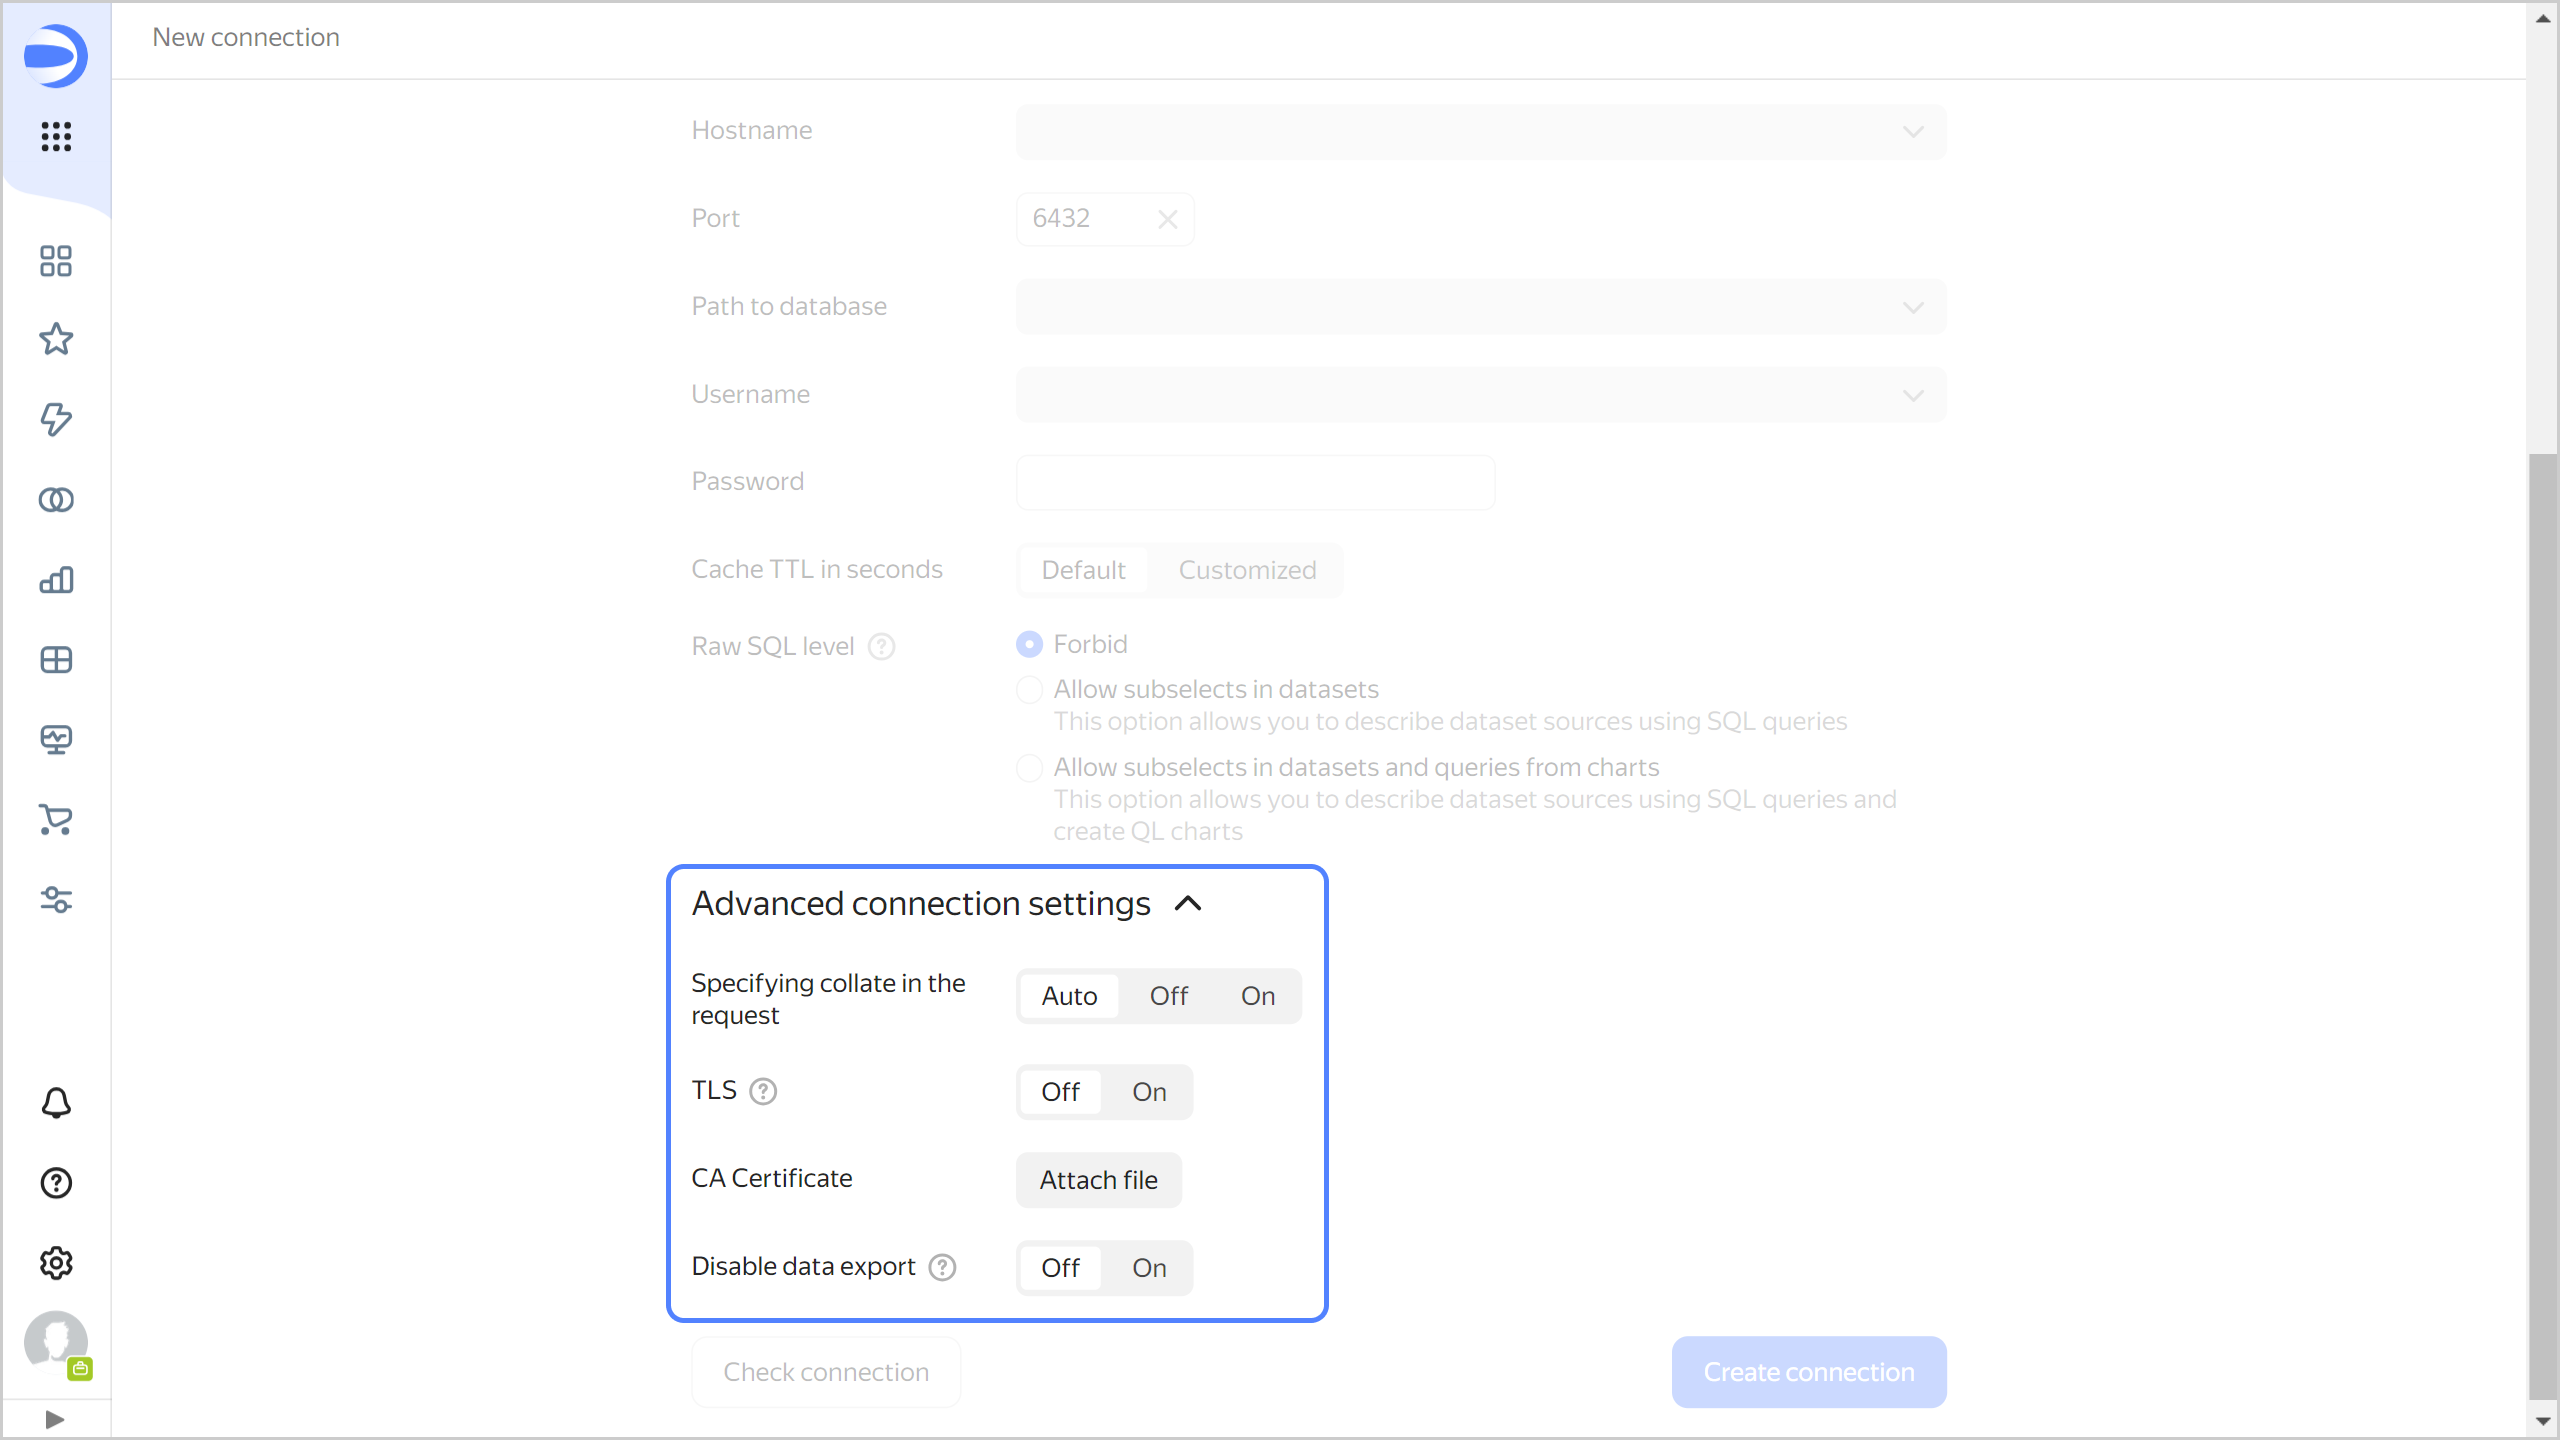Screen dimensions: 2560x1440
Task: Set Disable data export to On
Action: [x=1148, y=1268]
